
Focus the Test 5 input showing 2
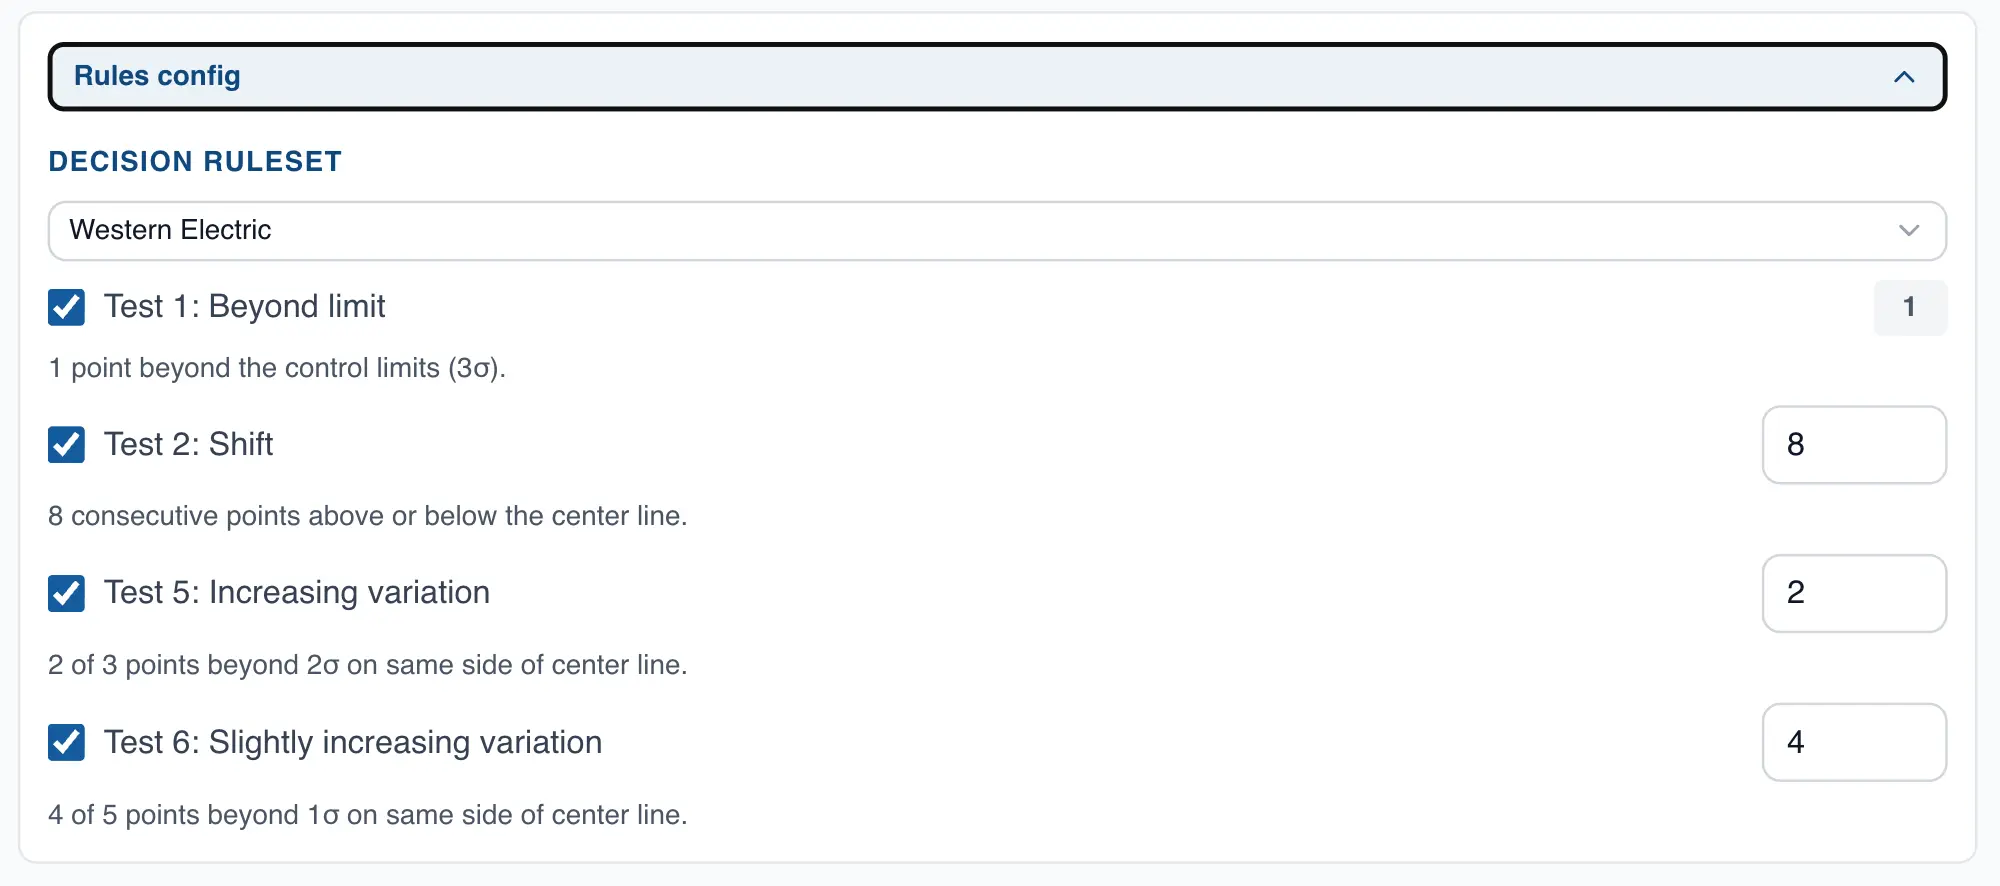pyautogui.click(x=1853, y=593)
